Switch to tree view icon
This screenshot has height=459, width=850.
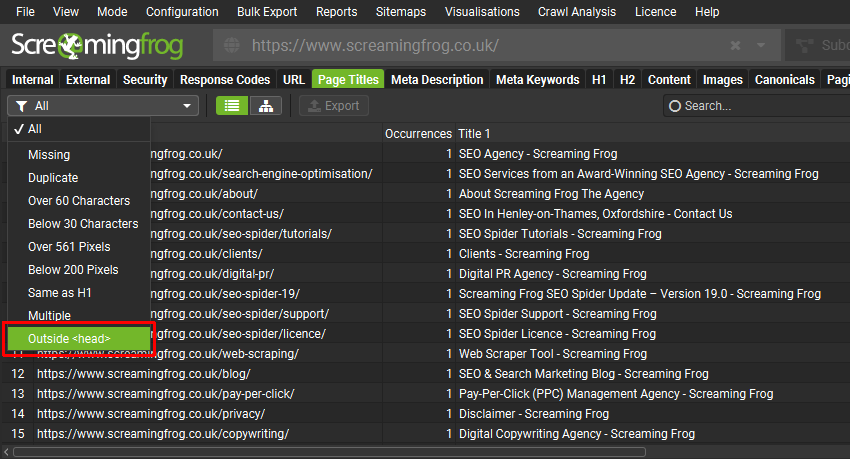point(266,106)
